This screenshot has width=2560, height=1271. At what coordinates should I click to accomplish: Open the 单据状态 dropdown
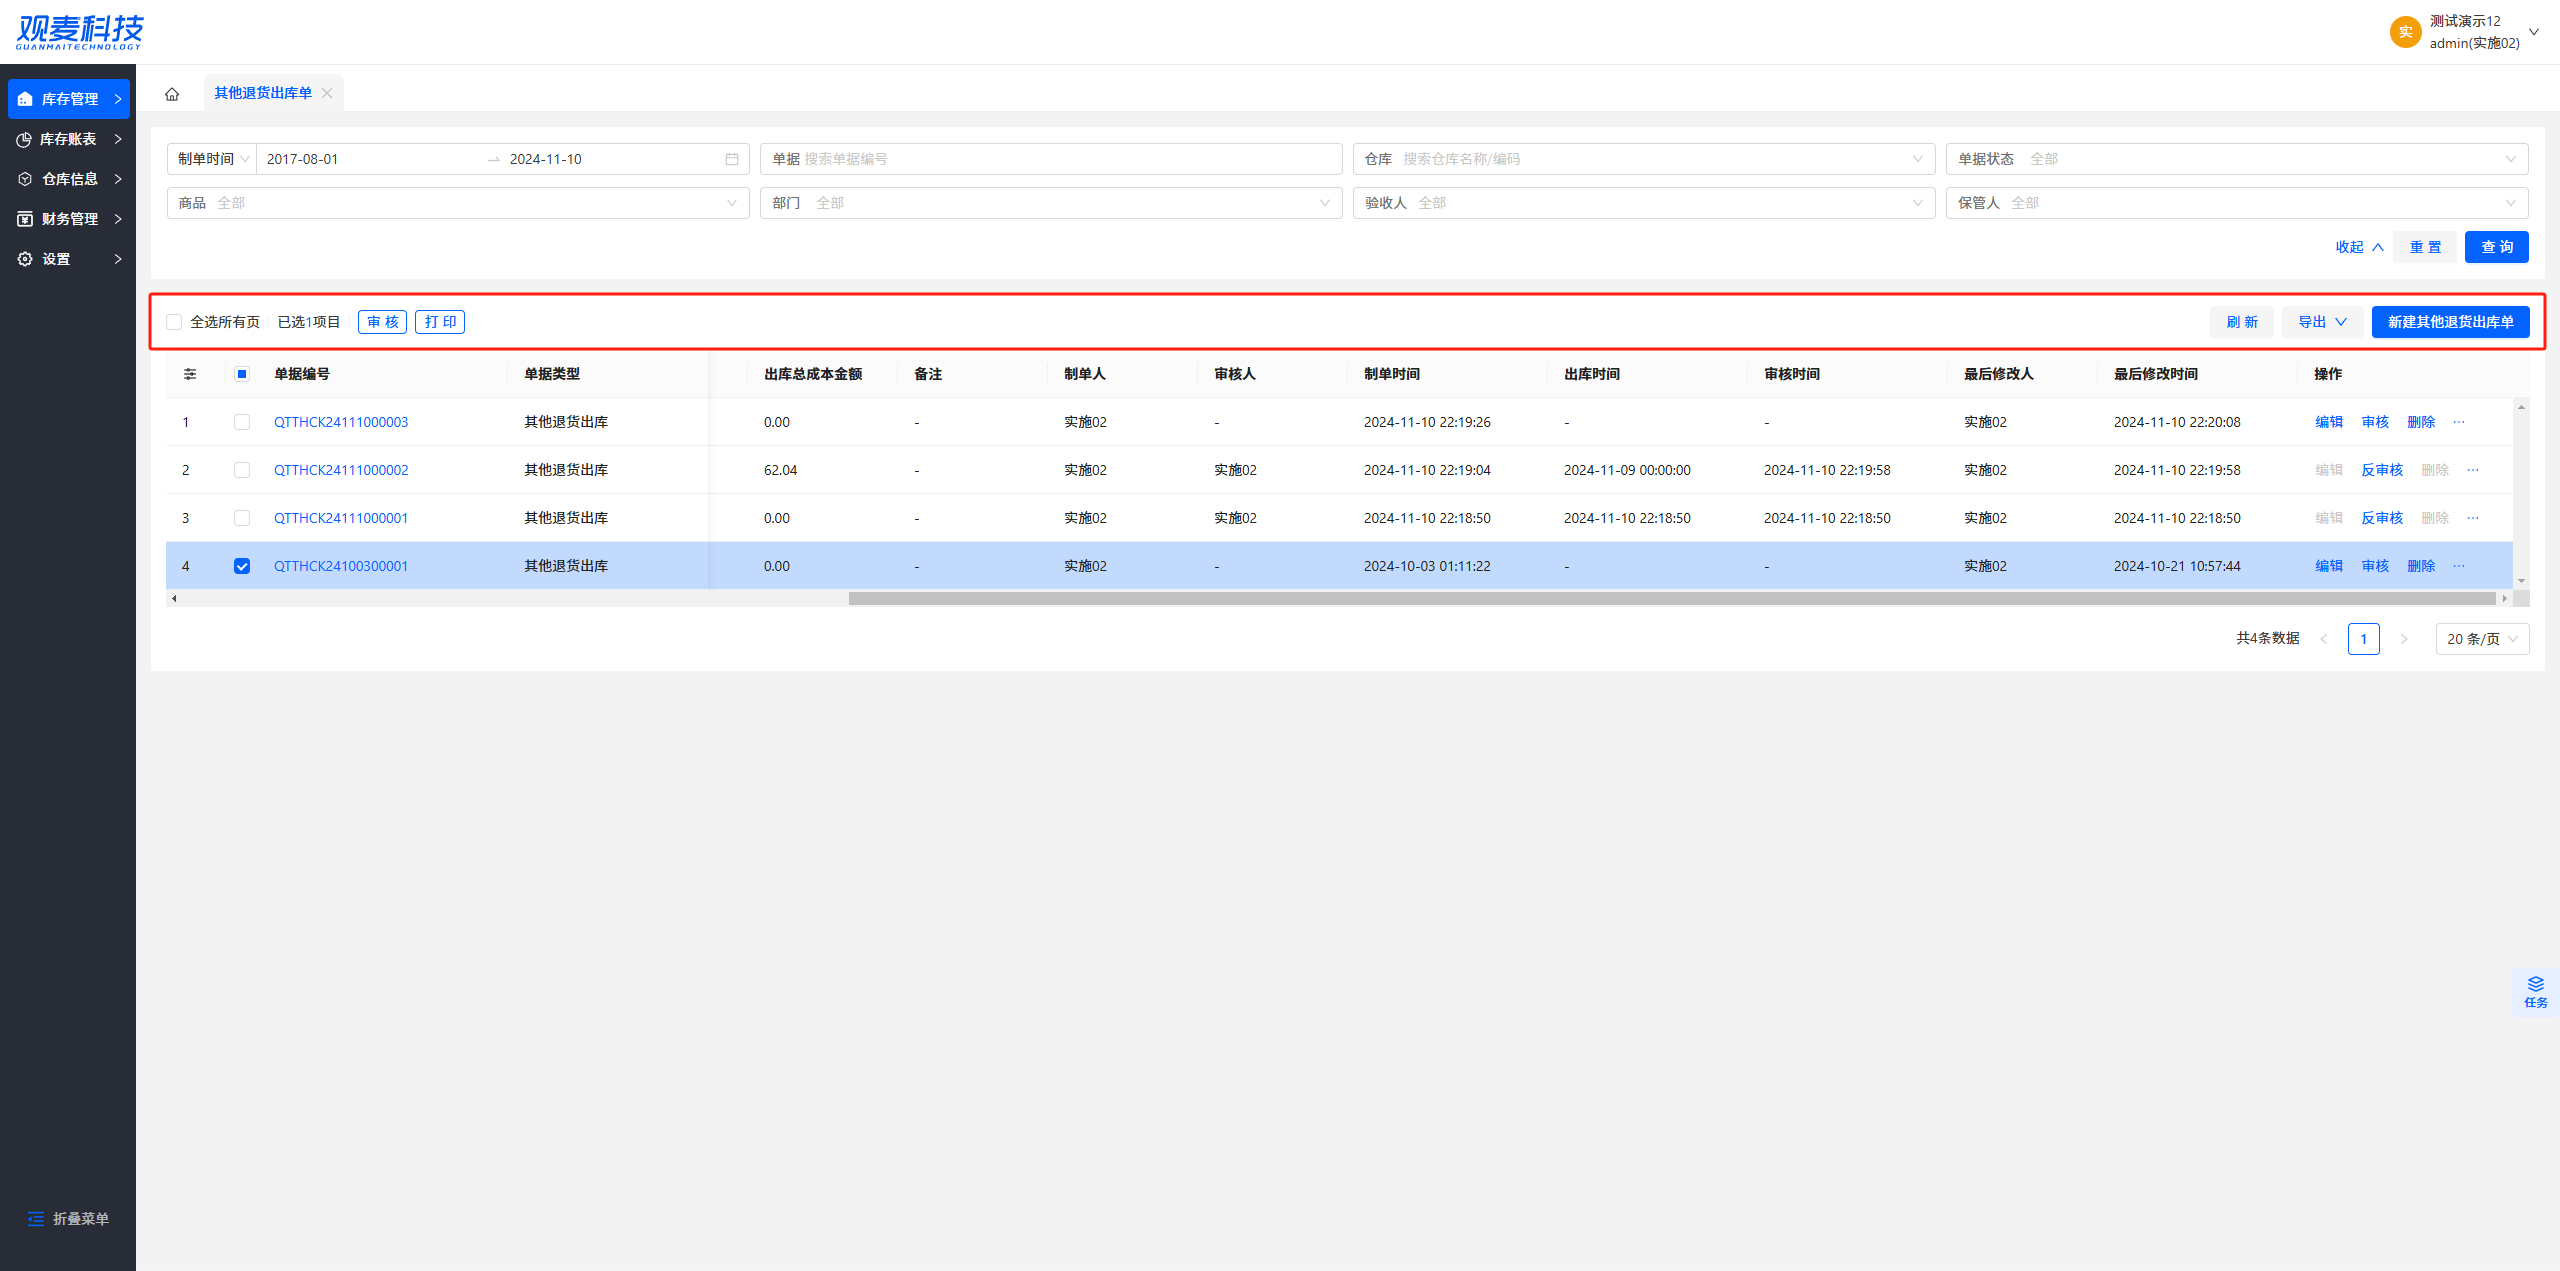point(2236,159)
